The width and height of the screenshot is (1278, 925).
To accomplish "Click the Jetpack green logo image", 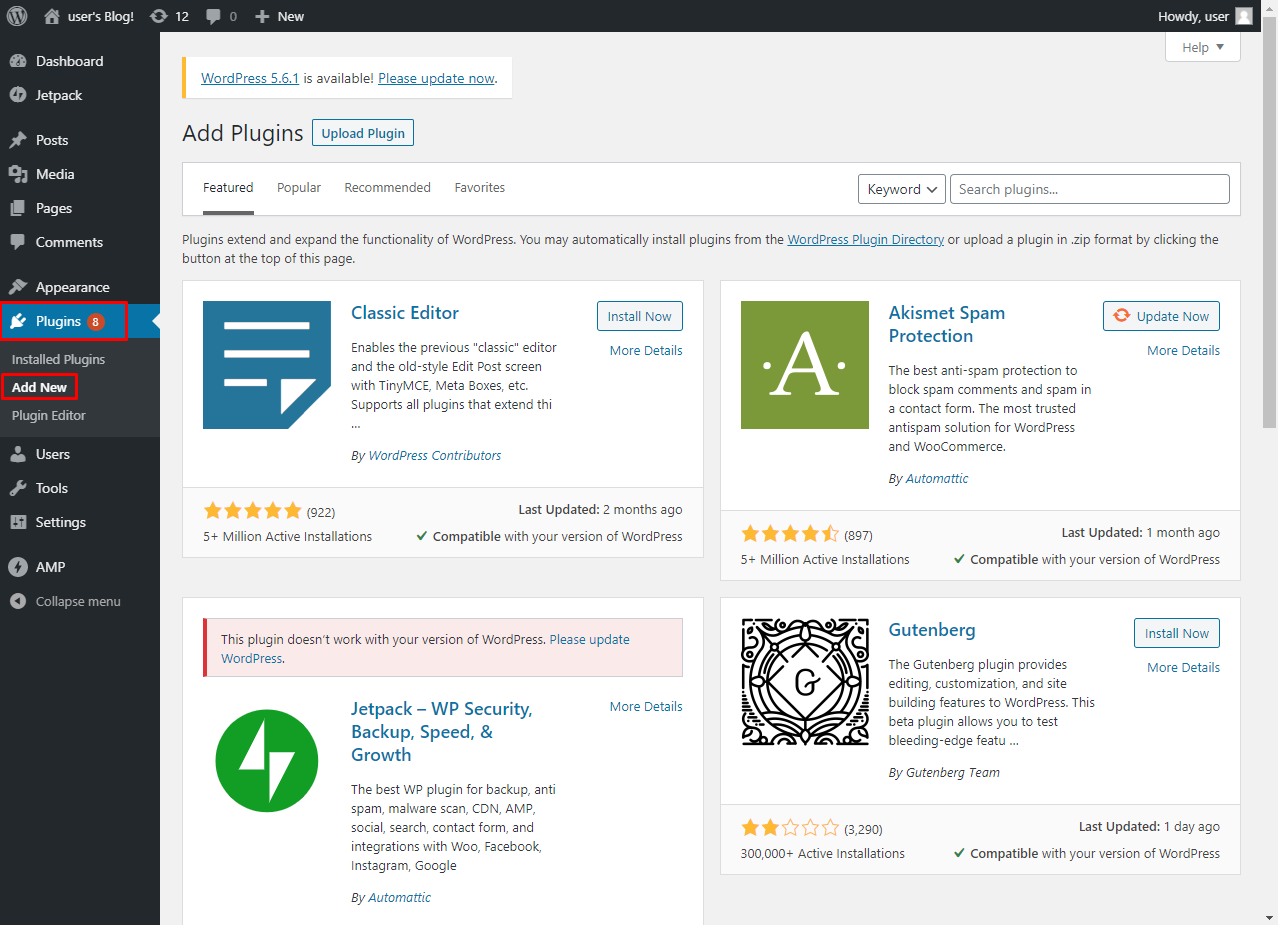I will [x=267, y=762].
